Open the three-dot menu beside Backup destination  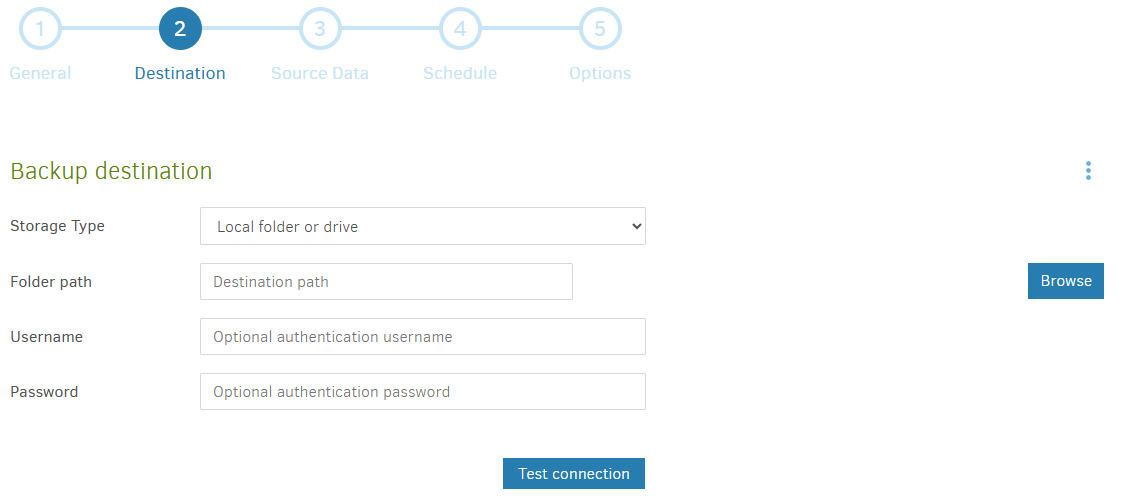tap(1088, 171)
